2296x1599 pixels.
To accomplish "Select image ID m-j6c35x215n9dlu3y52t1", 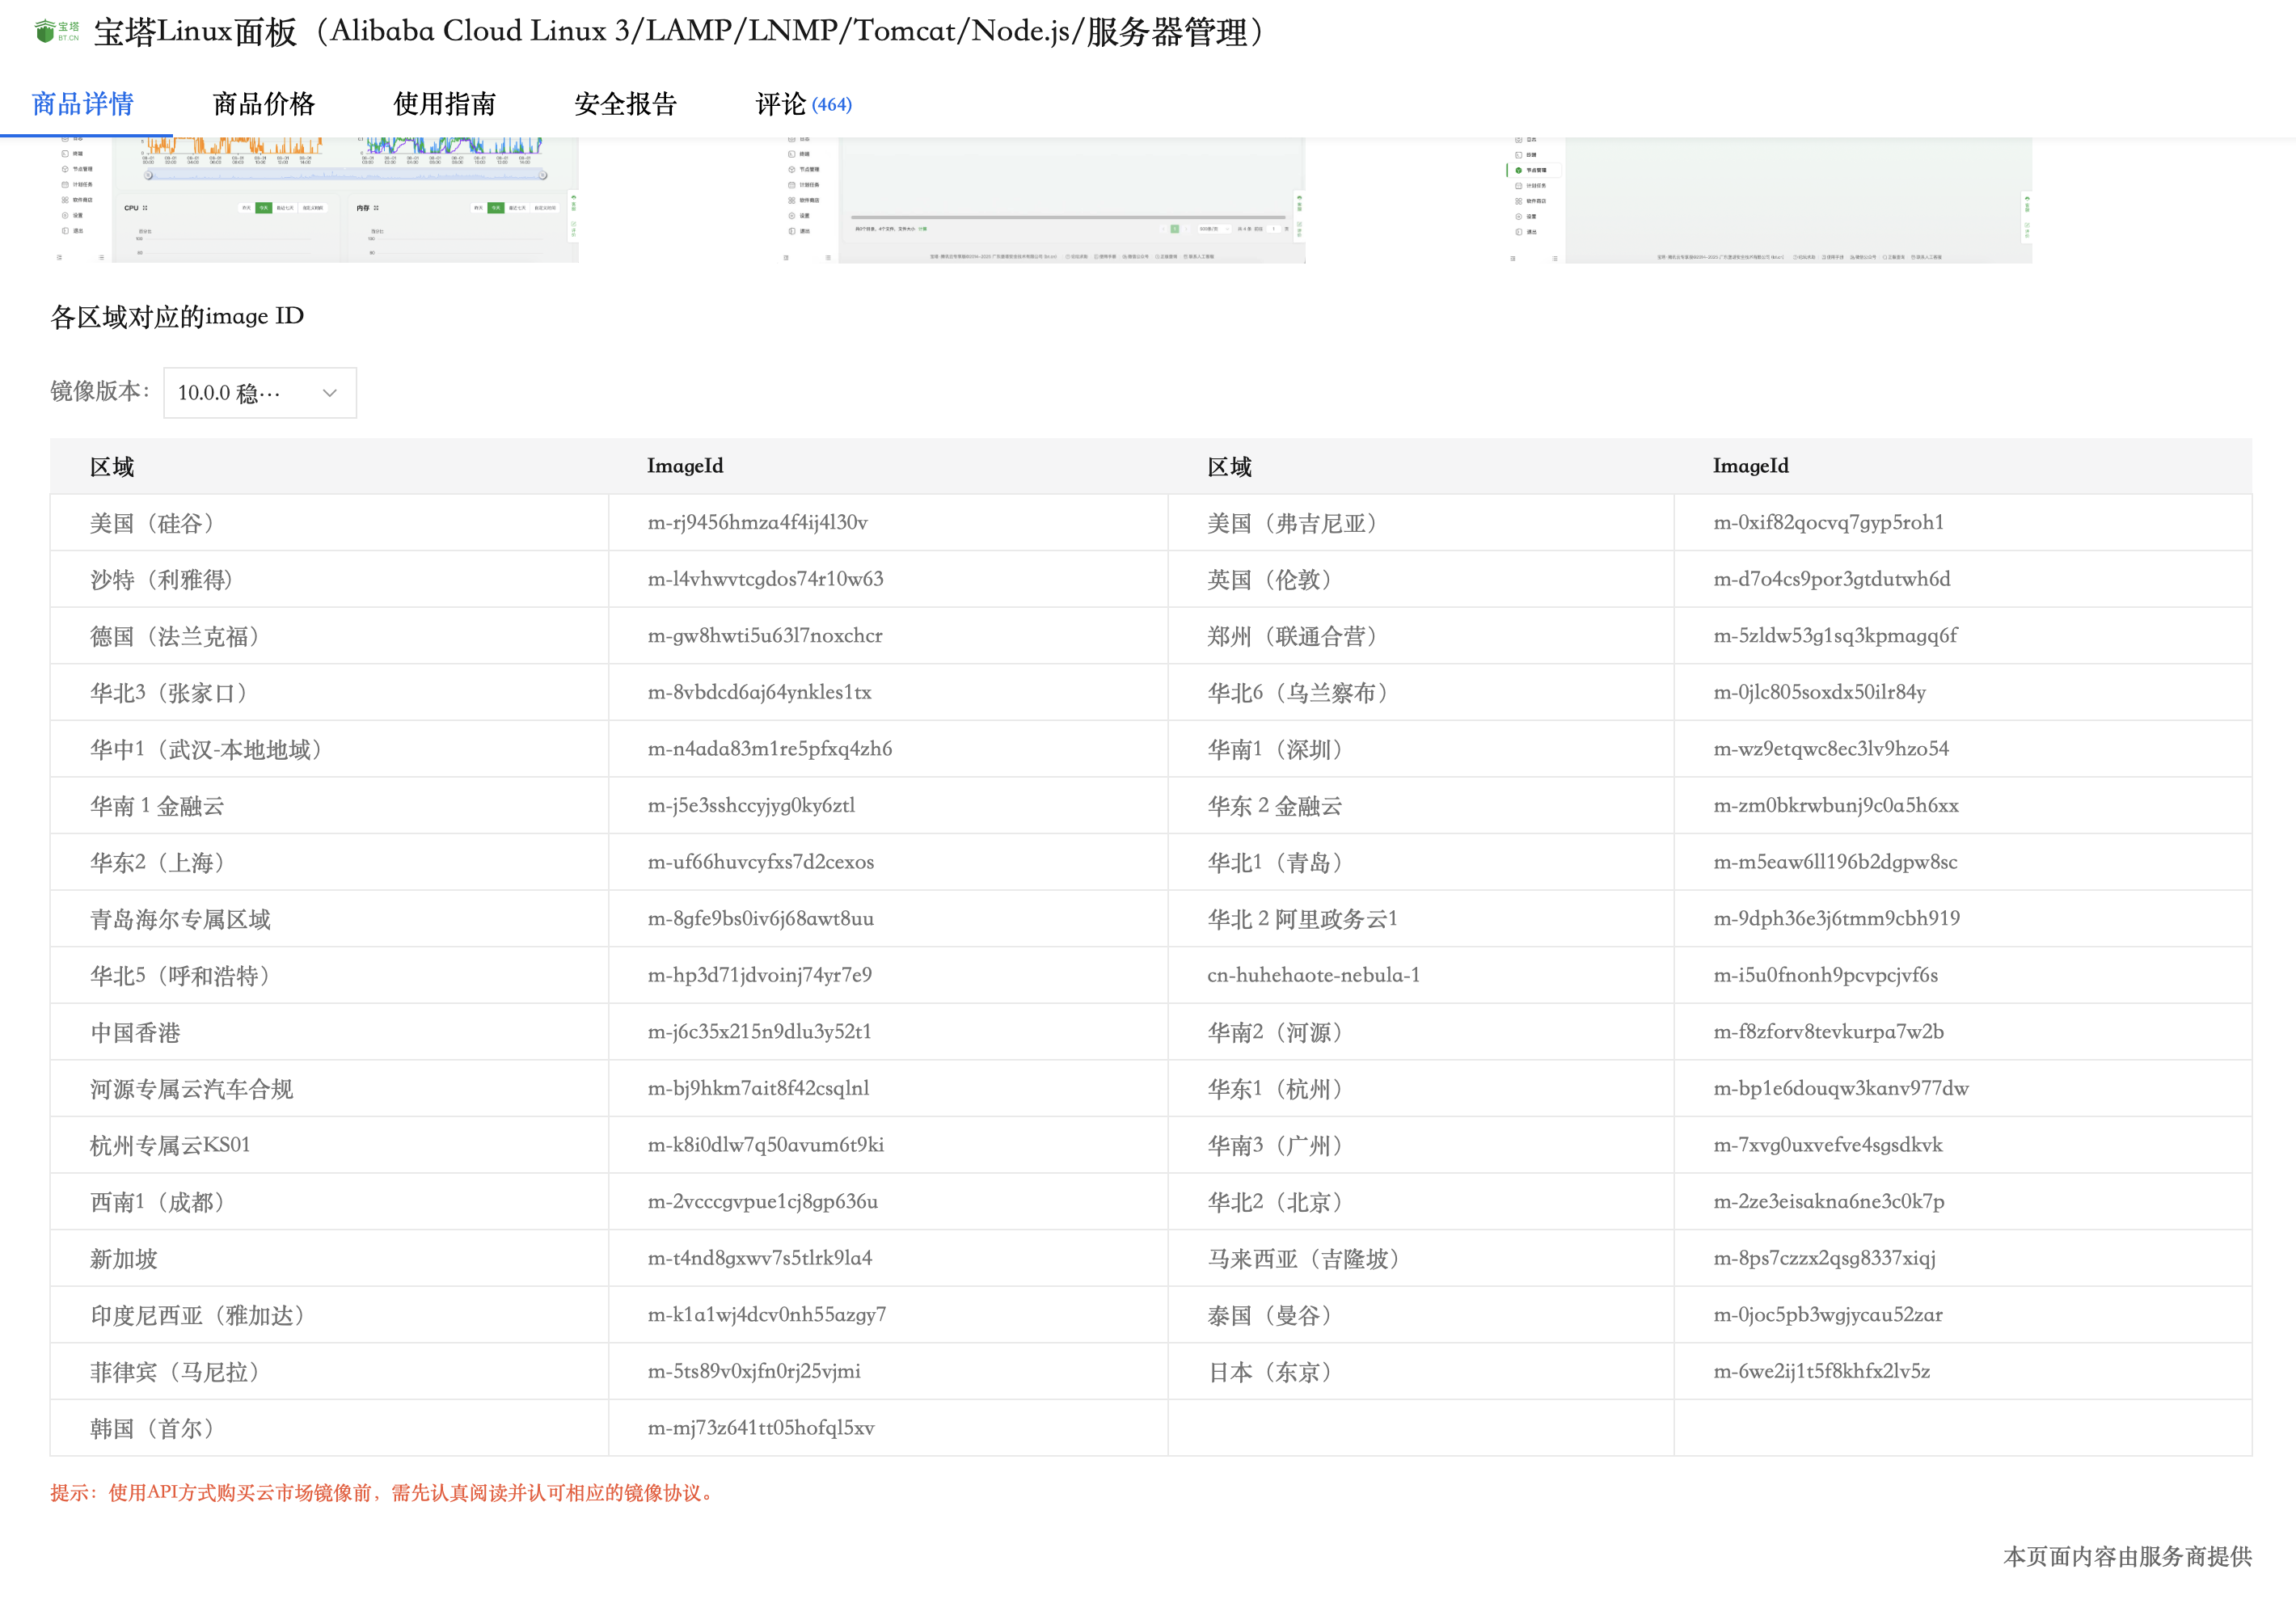I will point(760,1032).
